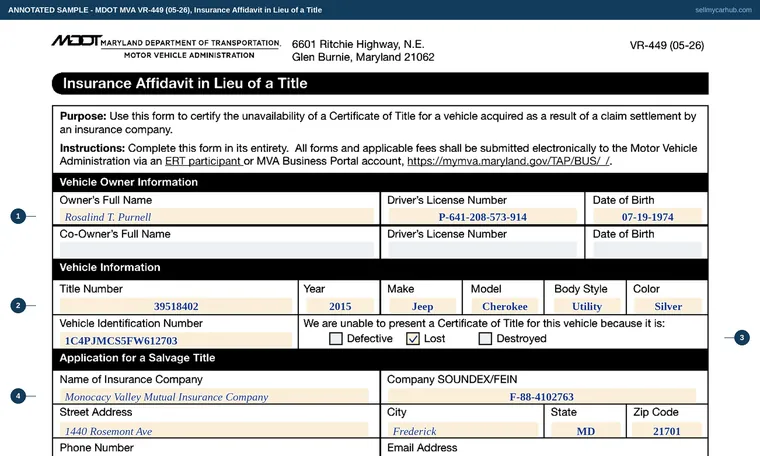Click the Phone Number label
Image resolution: width=760 pixels, height=456 pixels.
[96, 448]
